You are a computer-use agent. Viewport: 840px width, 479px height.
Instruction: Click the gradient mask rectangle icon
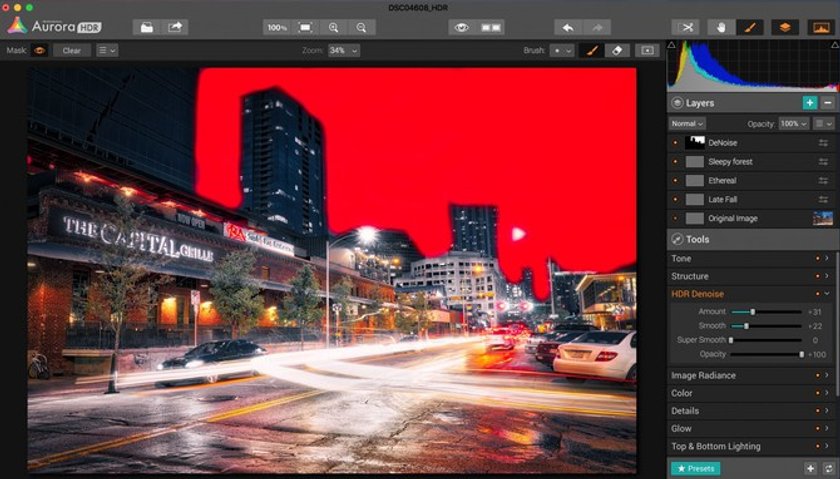[x=647, y=50]
